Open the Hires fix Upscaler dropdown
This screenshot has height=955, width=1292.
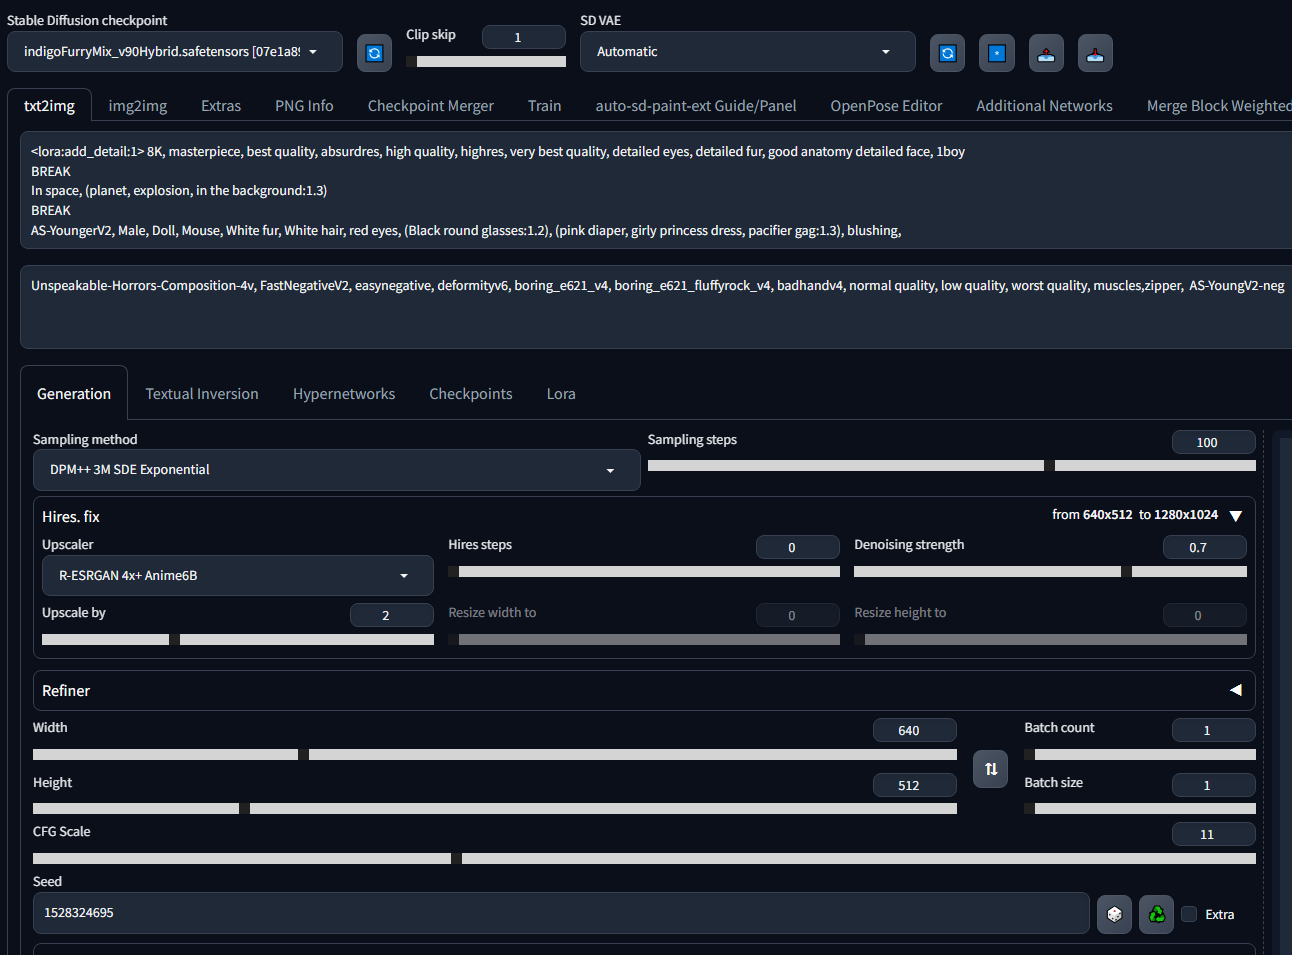[x=237, y=576]
